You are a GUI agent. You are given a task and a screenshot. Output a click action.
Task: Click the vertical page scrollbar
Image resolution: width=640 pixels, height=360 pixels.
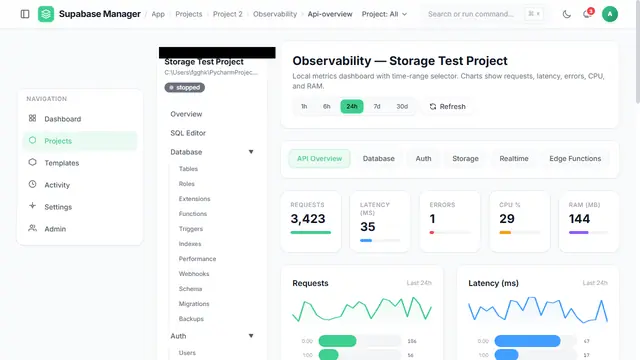[638, 53]
